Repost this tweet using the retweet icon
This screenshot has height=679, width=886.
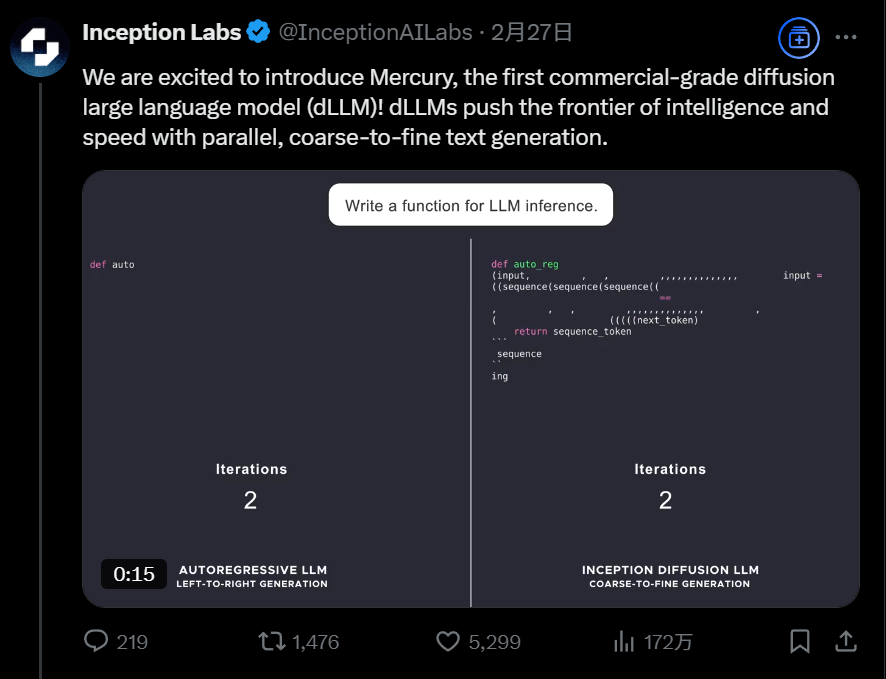tap(271, 641)
